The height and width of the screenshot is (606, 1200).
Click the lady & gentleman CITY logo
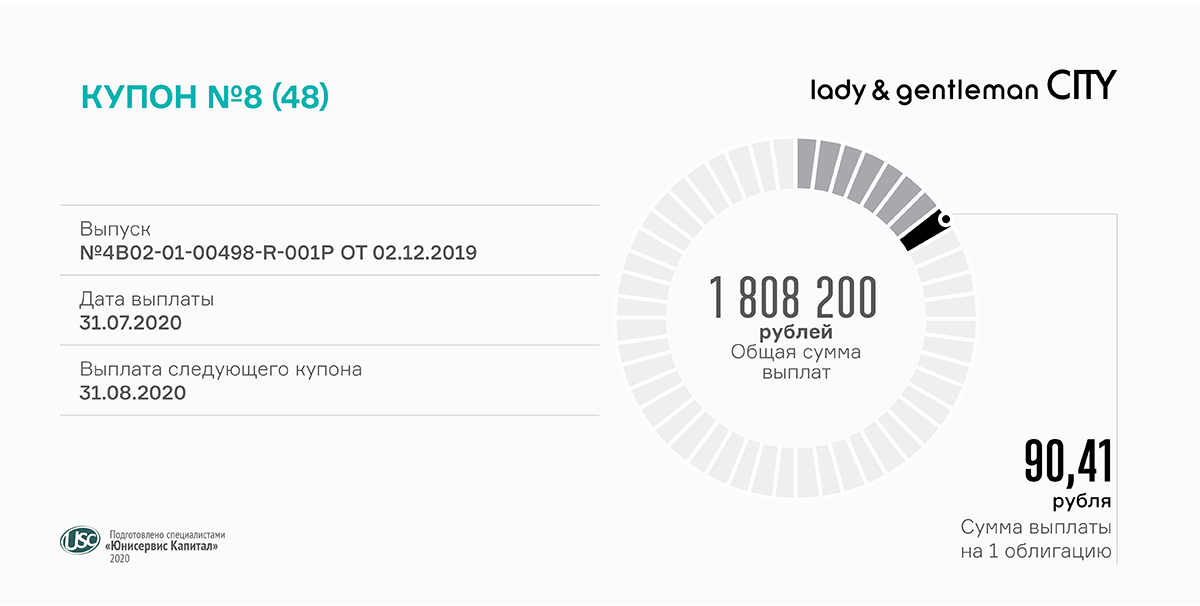pyautogui.click(x=962, y=88)
